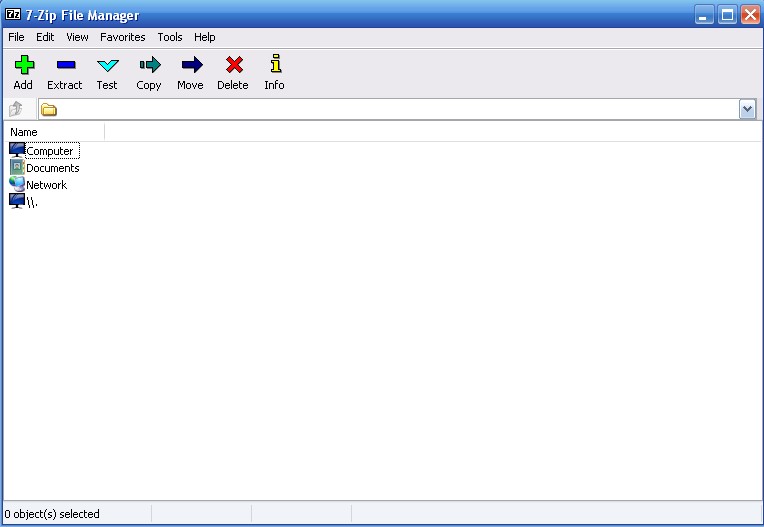Open the Help menu

205,37
